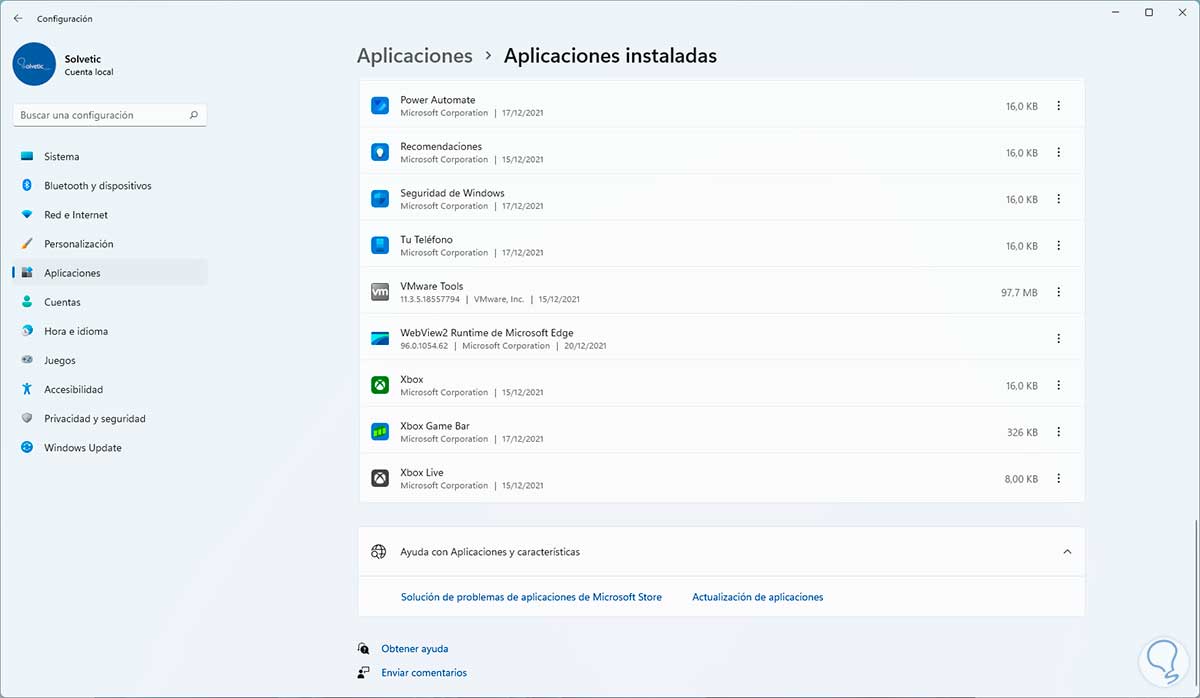Open Hora e idioma category
1200x698 pixels.
coord(110,331)
